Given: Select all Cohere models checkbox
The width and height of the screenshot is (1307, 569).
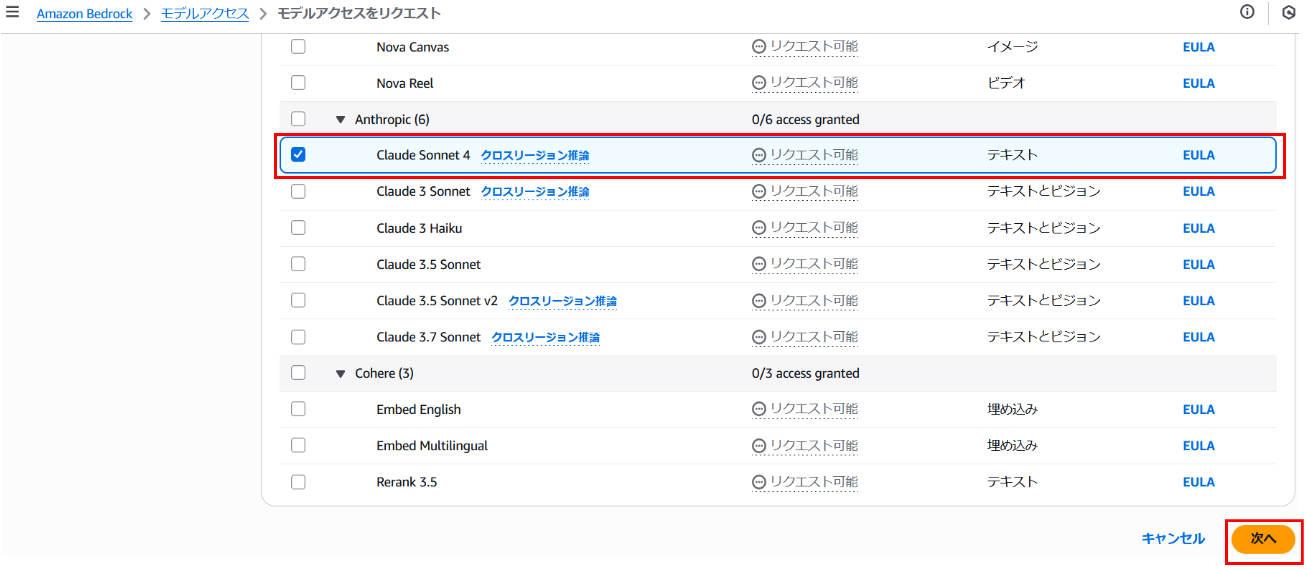Looking at the screenshot, I should [298, 373].
